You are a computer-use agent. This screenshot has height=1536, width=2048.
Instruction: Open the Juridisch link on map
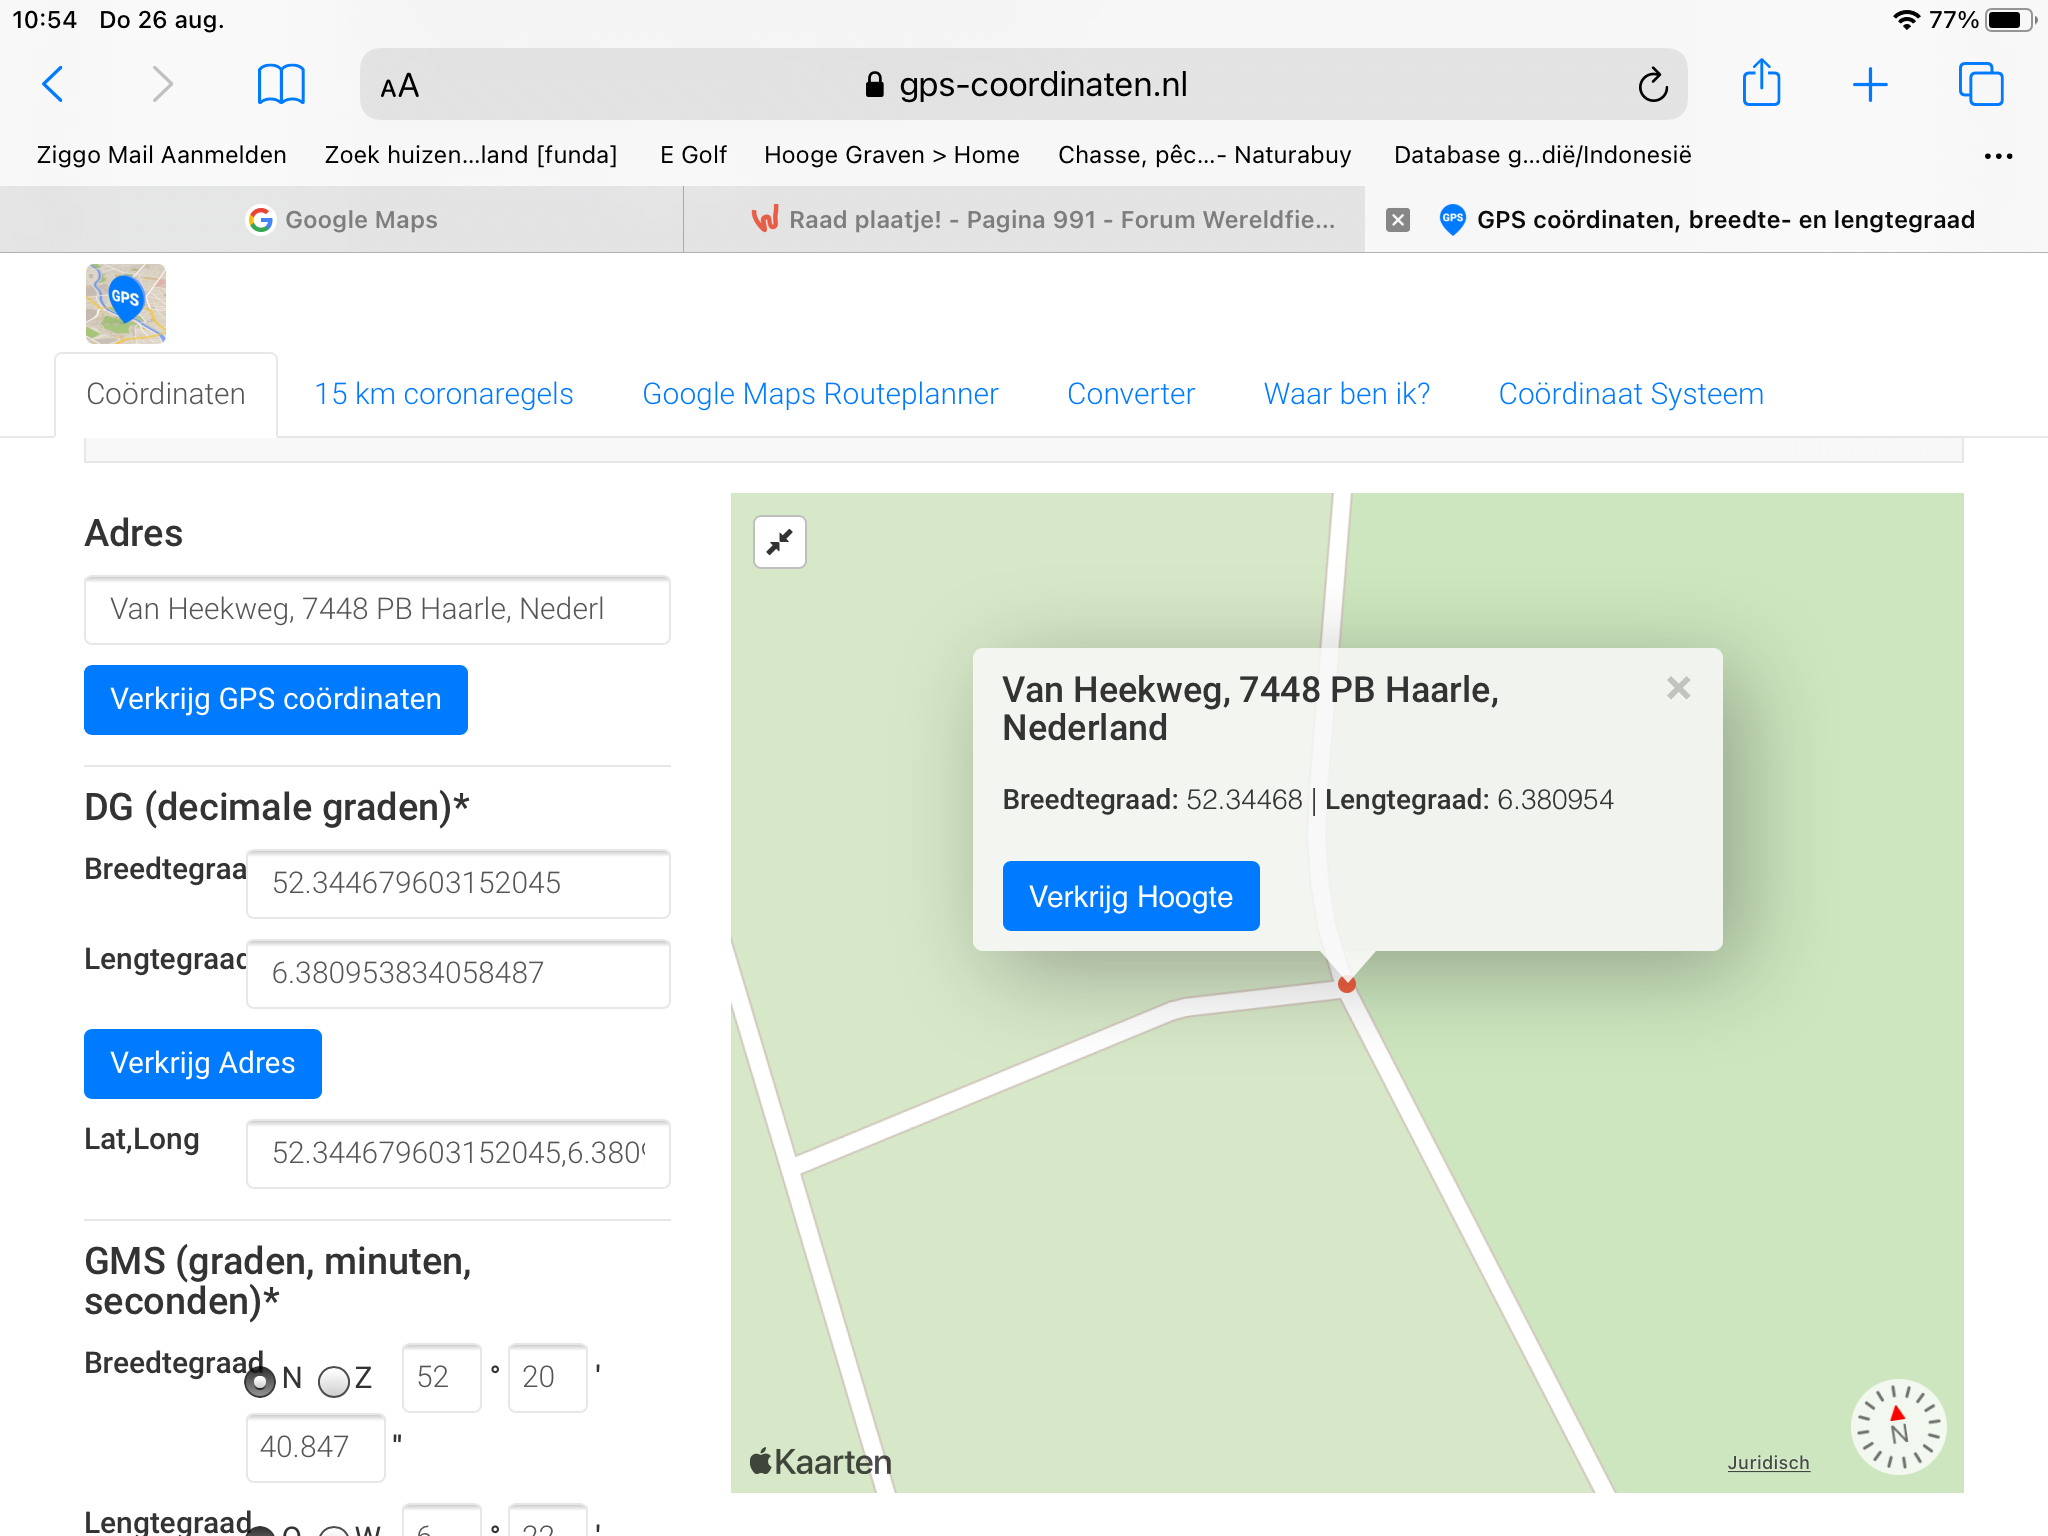tap(1768, 1462)
